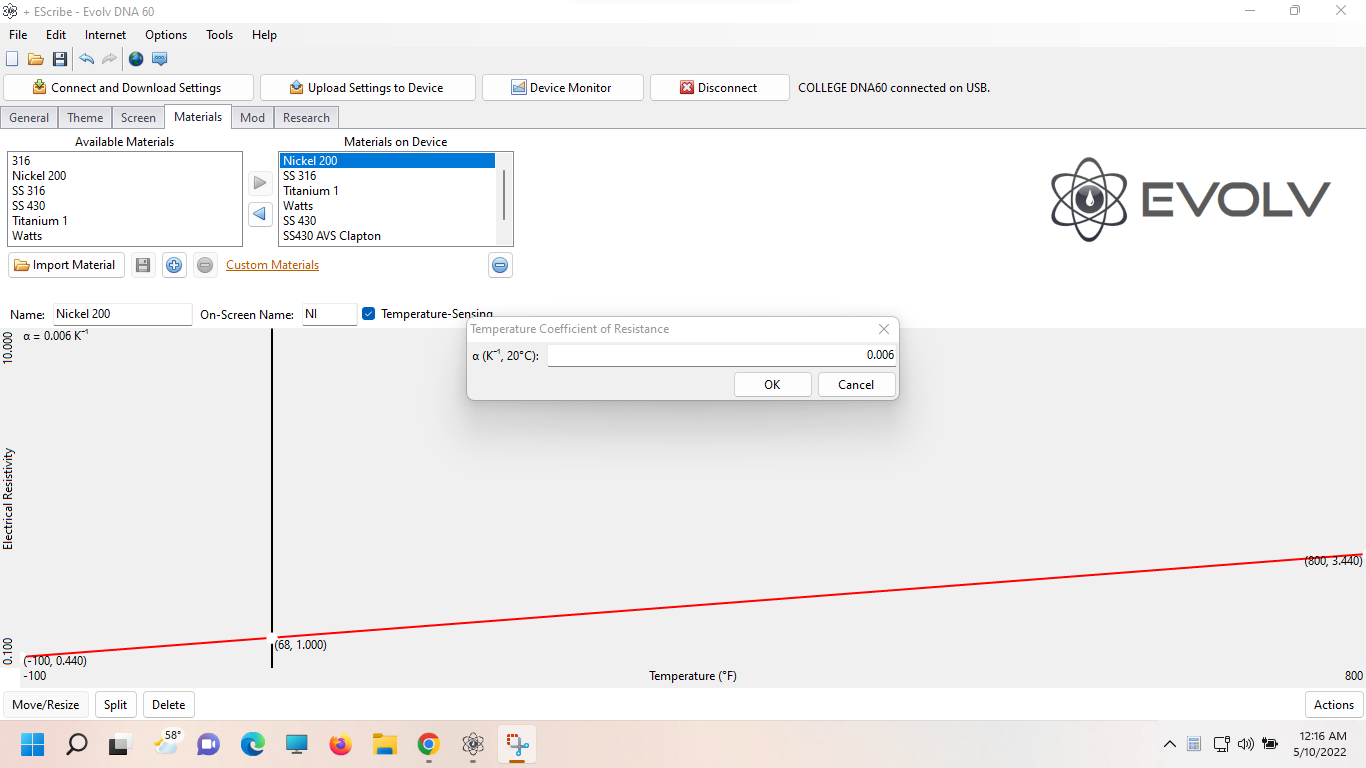Click the blue left arrow between material lists
The height and width of the screenshot is (768, 1366).
(260, 214)
